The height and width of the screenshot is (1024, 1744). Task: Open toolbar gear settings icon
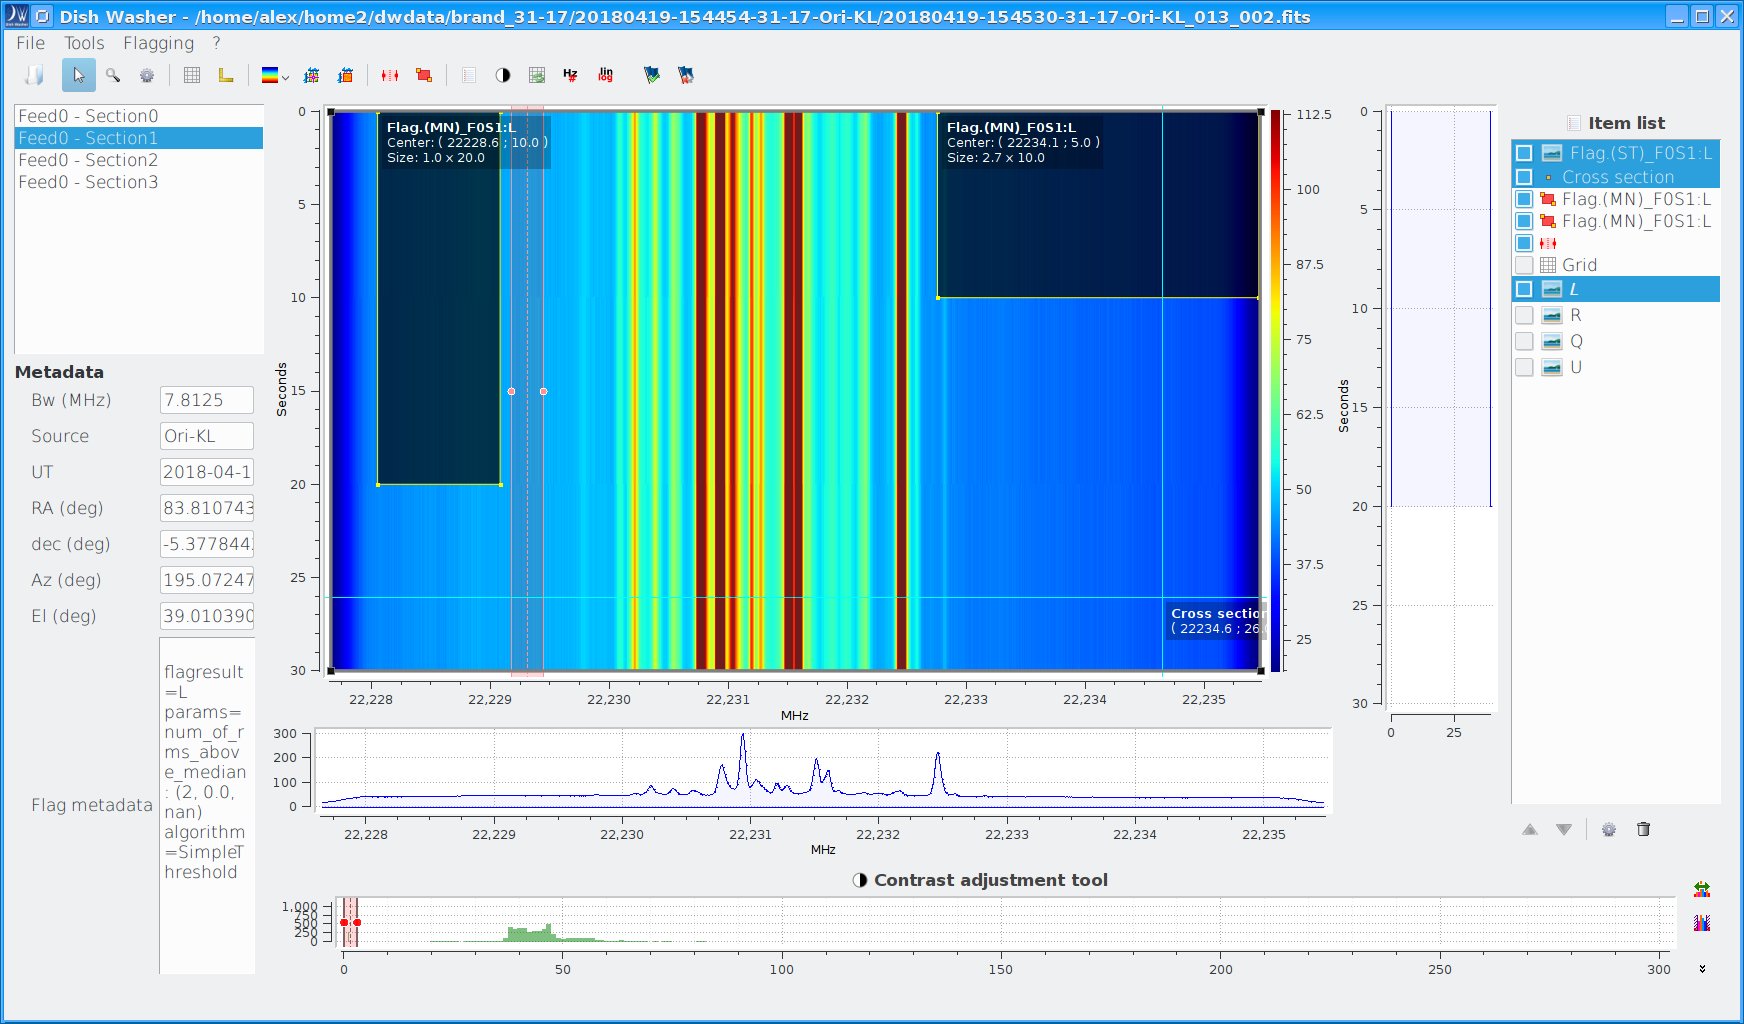pyautogui.click(x=147, y=75)
